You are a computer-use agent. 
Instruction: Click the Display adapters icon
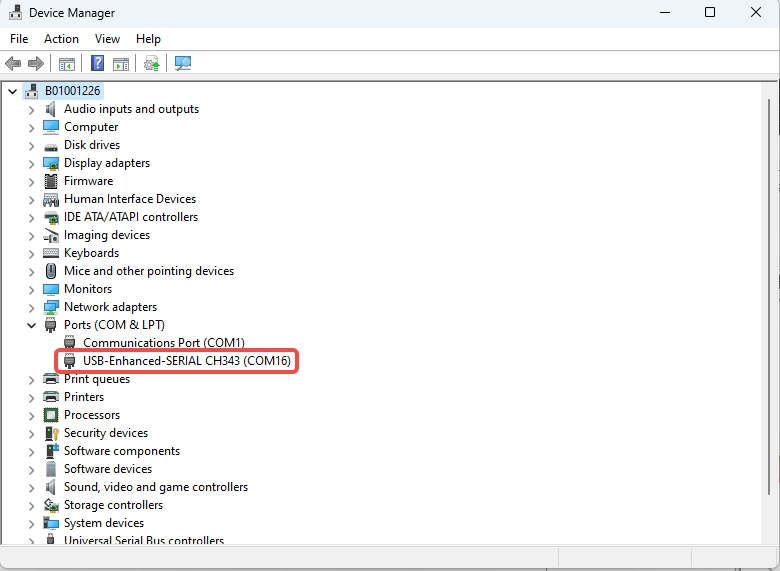[51, 163]
